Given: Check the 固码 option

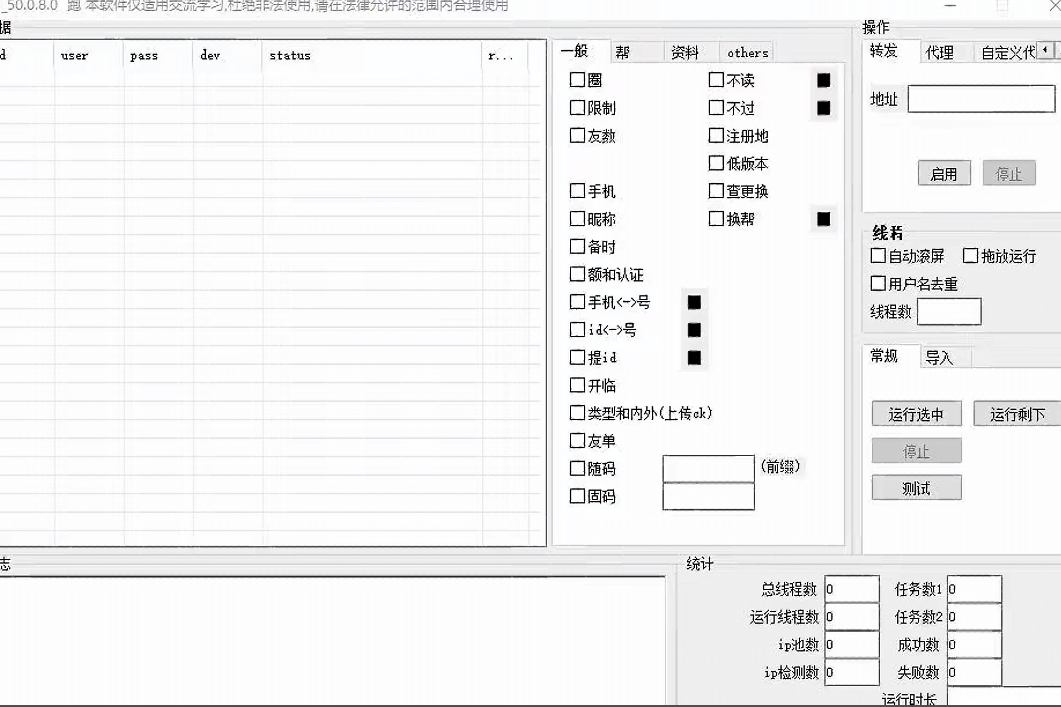Looking at the screenshot, I should tap(577, 496).
